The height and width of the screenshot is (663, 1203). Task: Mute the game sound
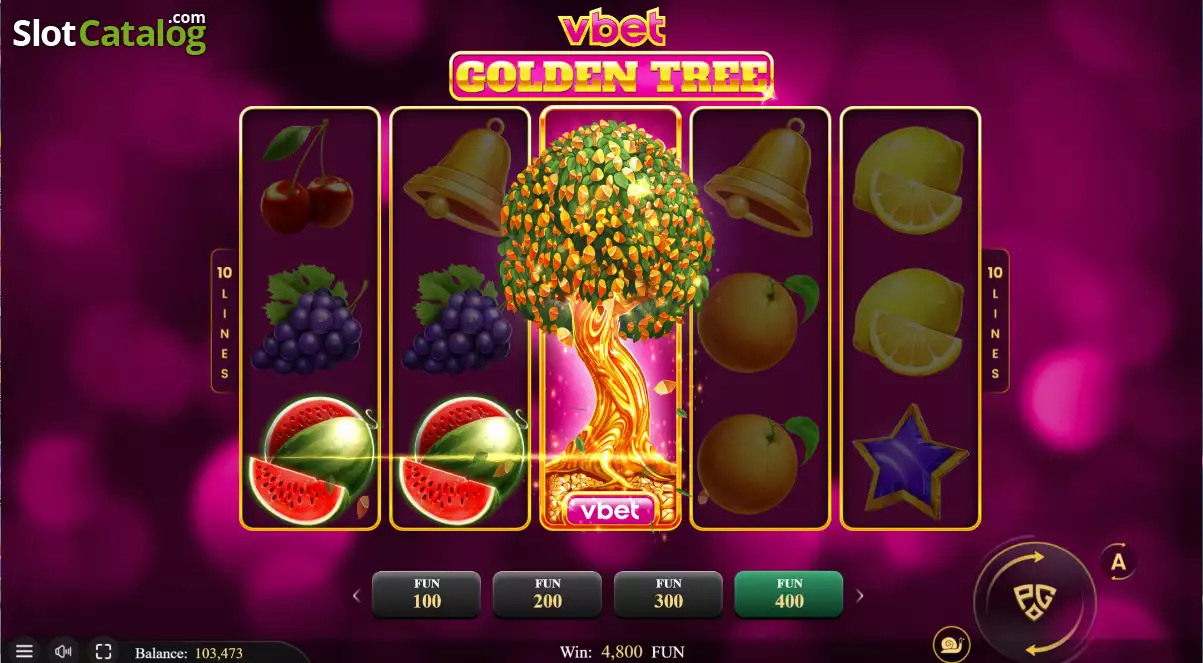tap(64, 651)
